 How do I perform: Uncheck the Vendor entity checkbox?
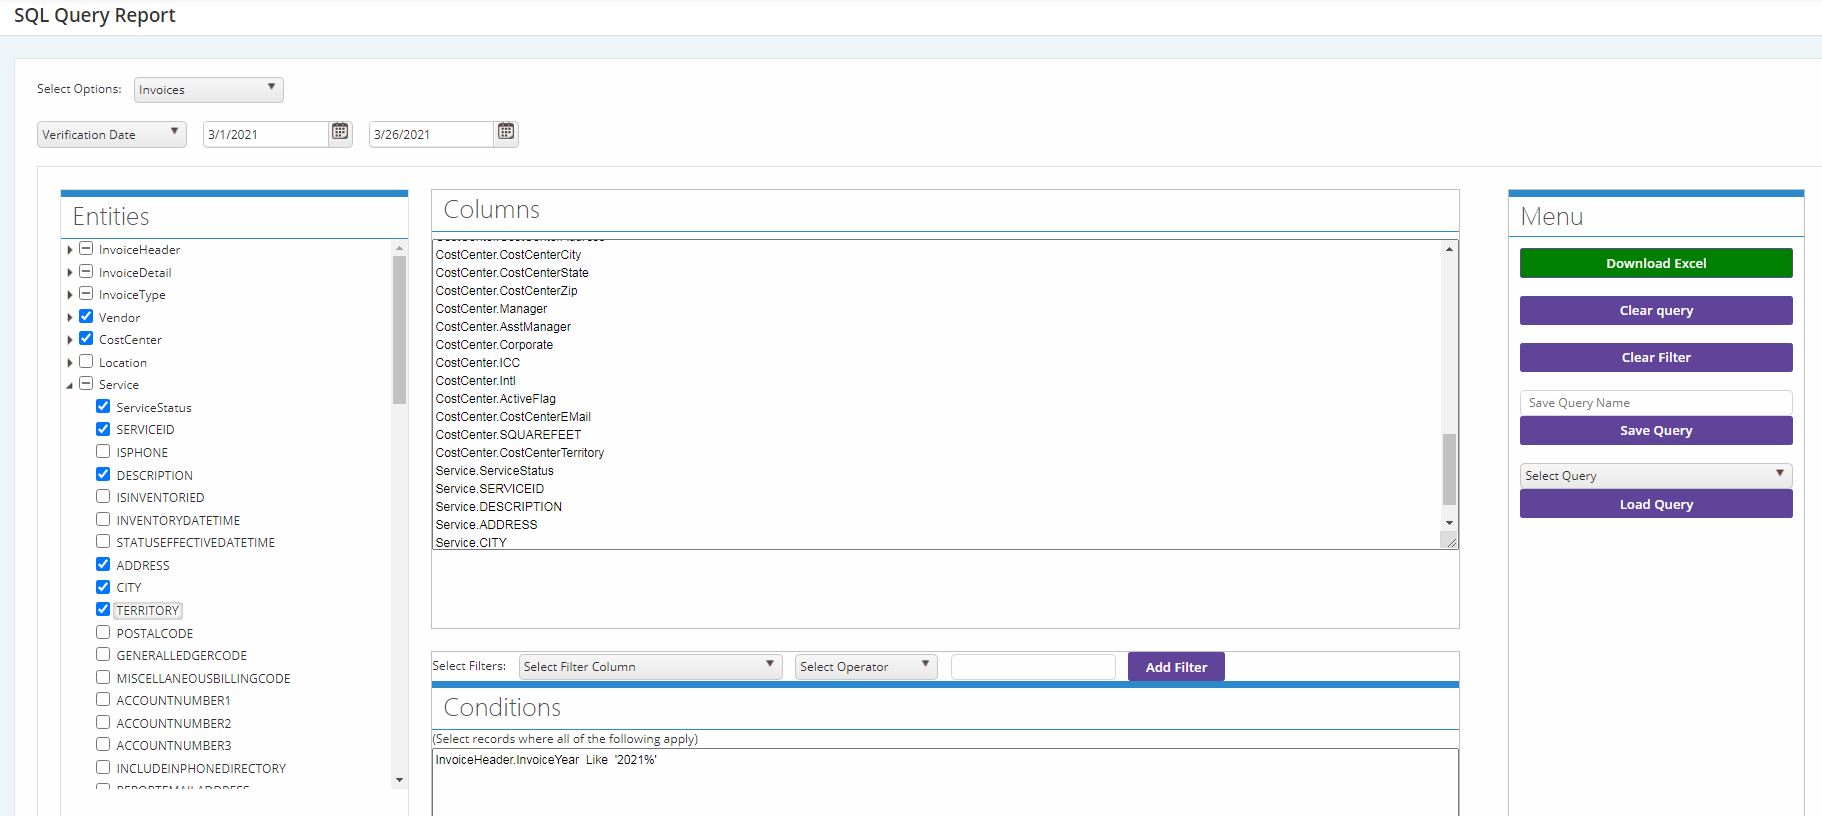pos(86,316)
